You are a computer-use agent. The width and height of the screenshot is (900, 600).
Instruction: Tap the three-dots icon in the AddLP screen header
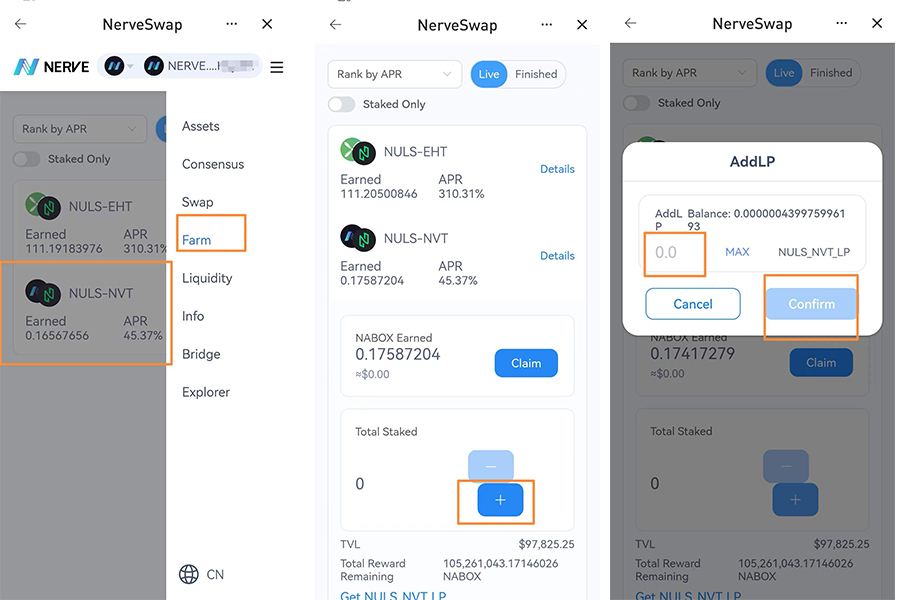(x=840, y=23)
